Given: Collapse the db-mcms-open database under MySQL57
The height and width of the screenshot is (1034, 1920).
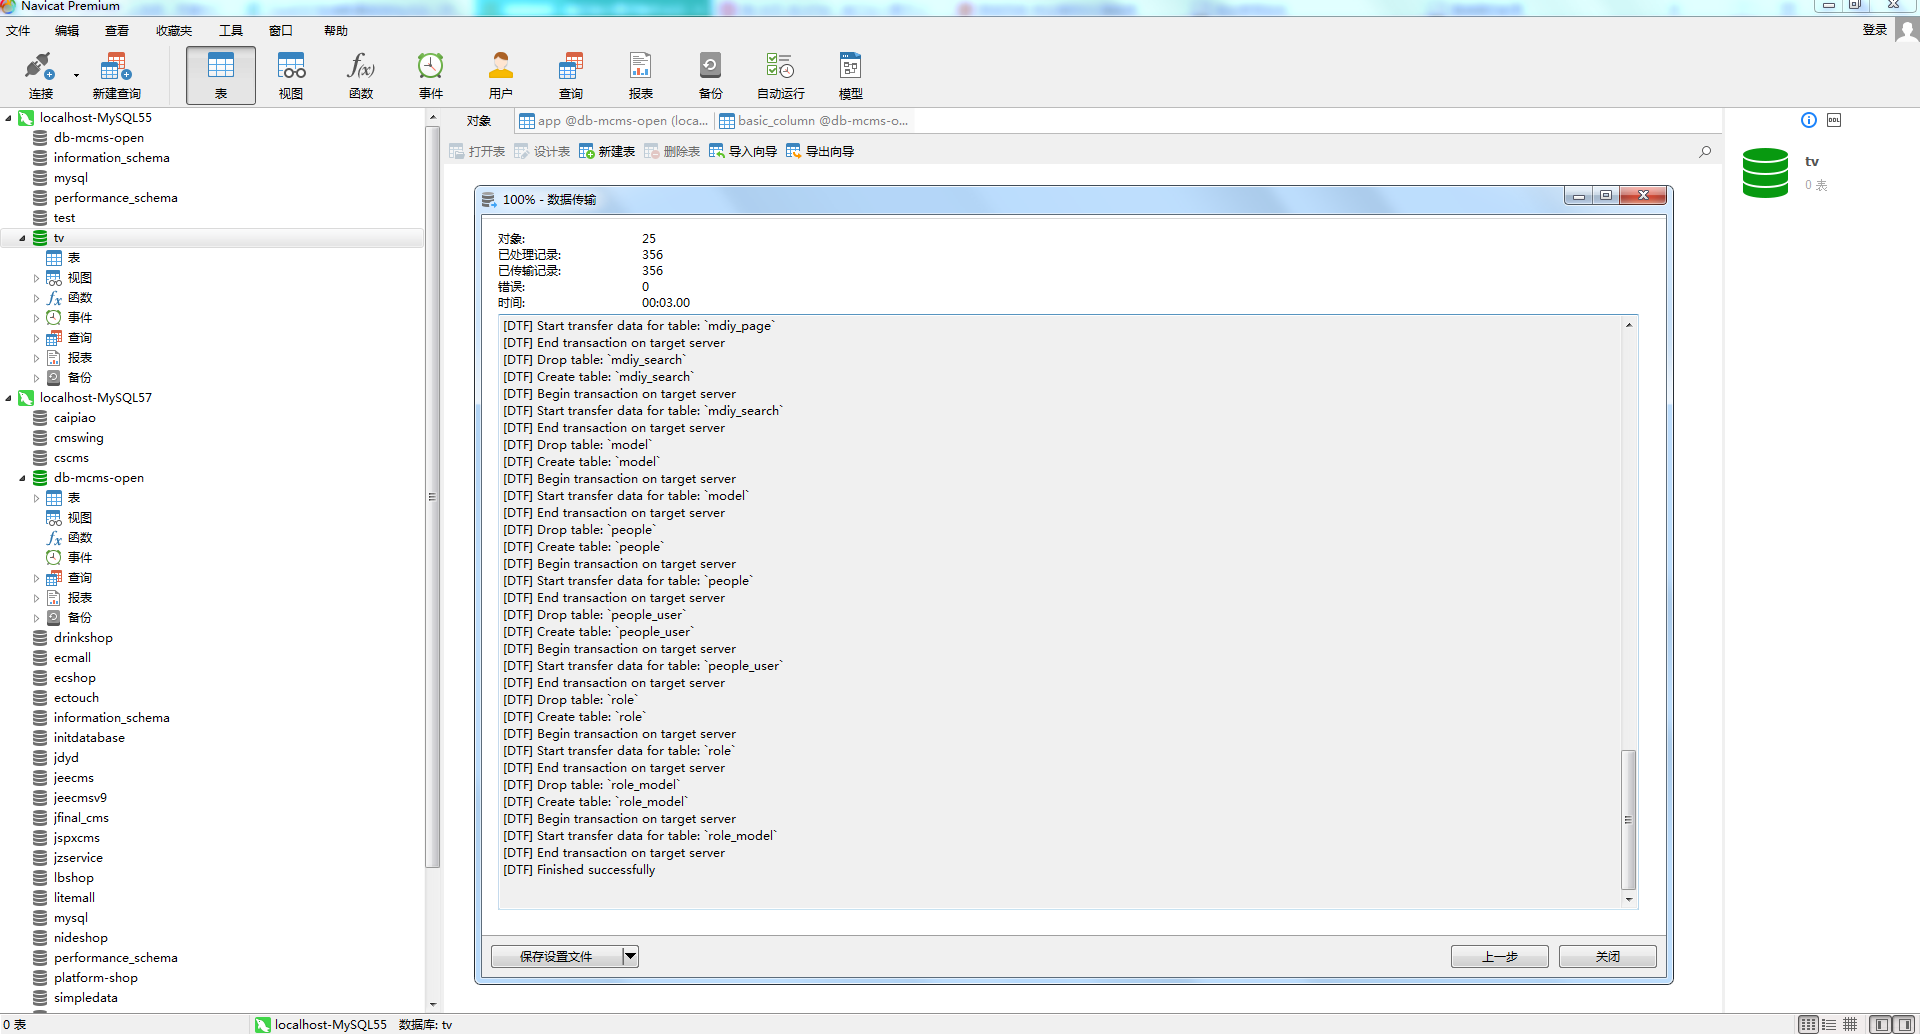Looking at the screenshot, I should 22,478.
